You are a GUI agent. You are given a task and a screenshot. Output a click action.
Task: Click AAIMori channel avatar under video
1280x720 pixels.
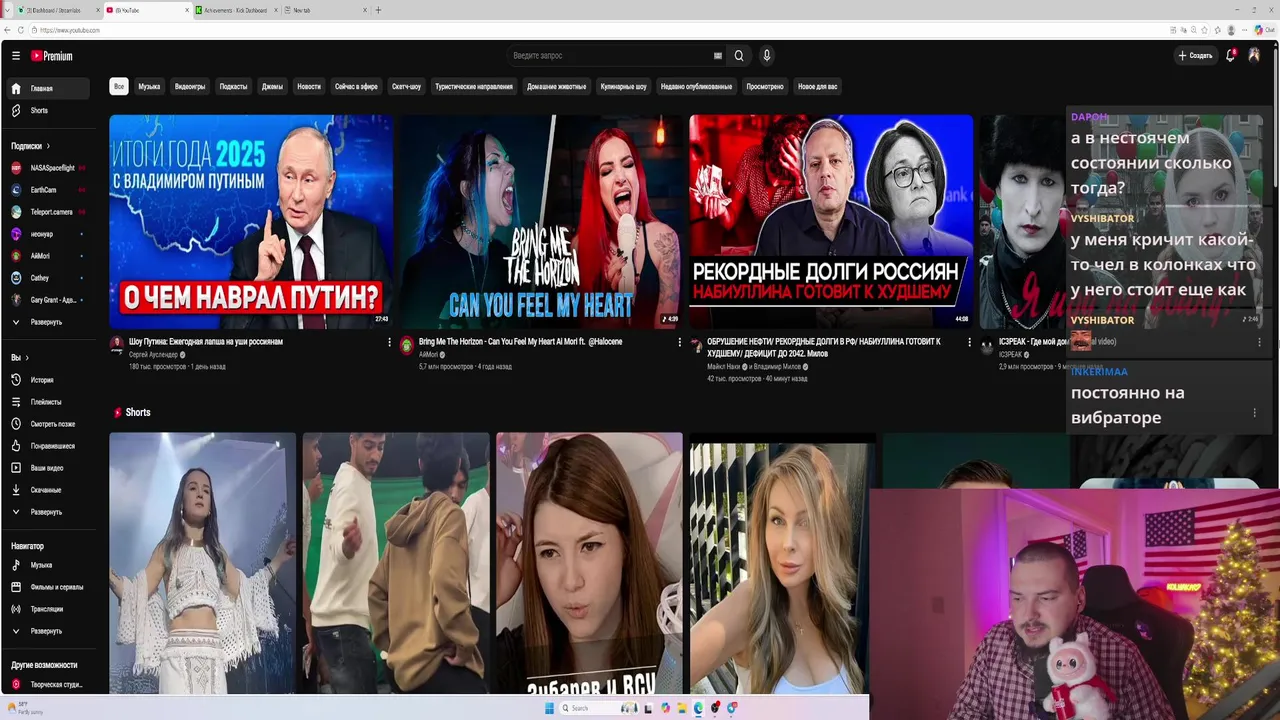(x=407, y=346)
